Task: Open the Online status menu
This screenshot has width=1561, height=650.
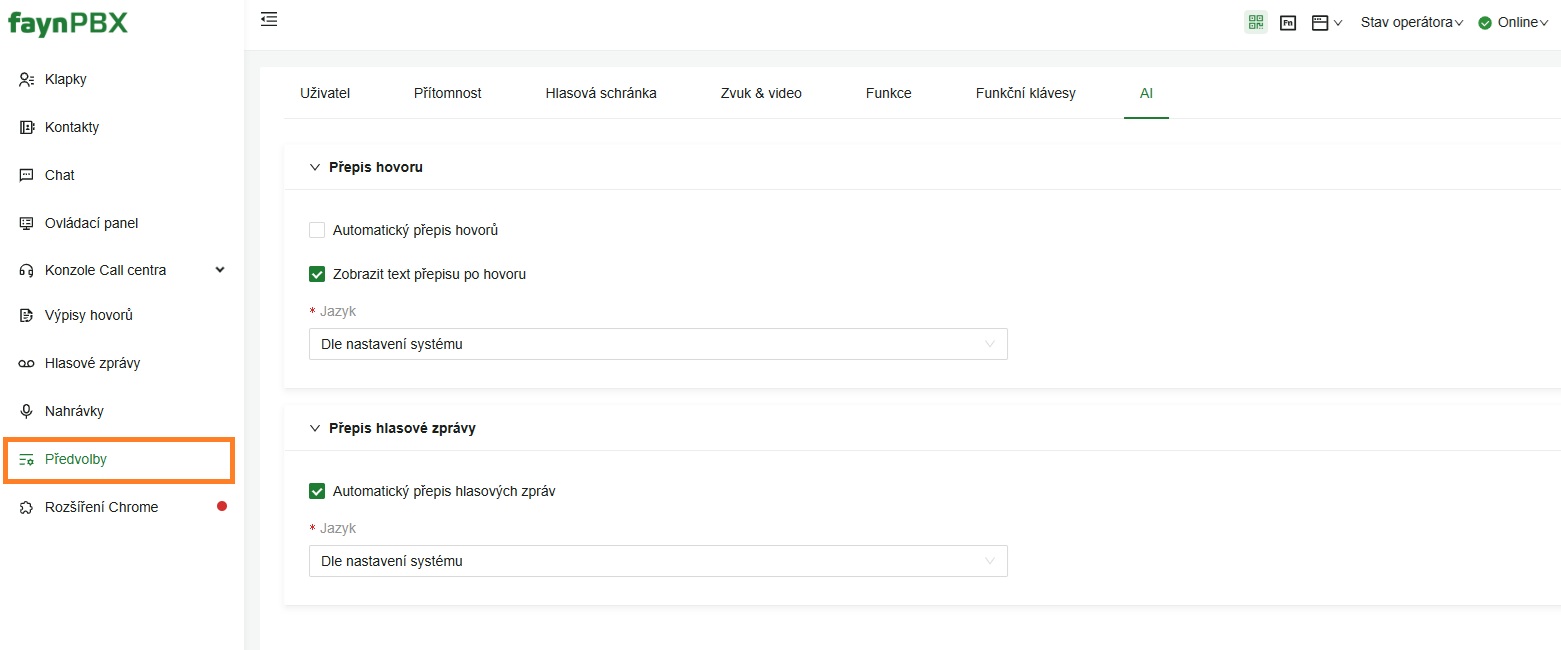Action: (1513, 22)
